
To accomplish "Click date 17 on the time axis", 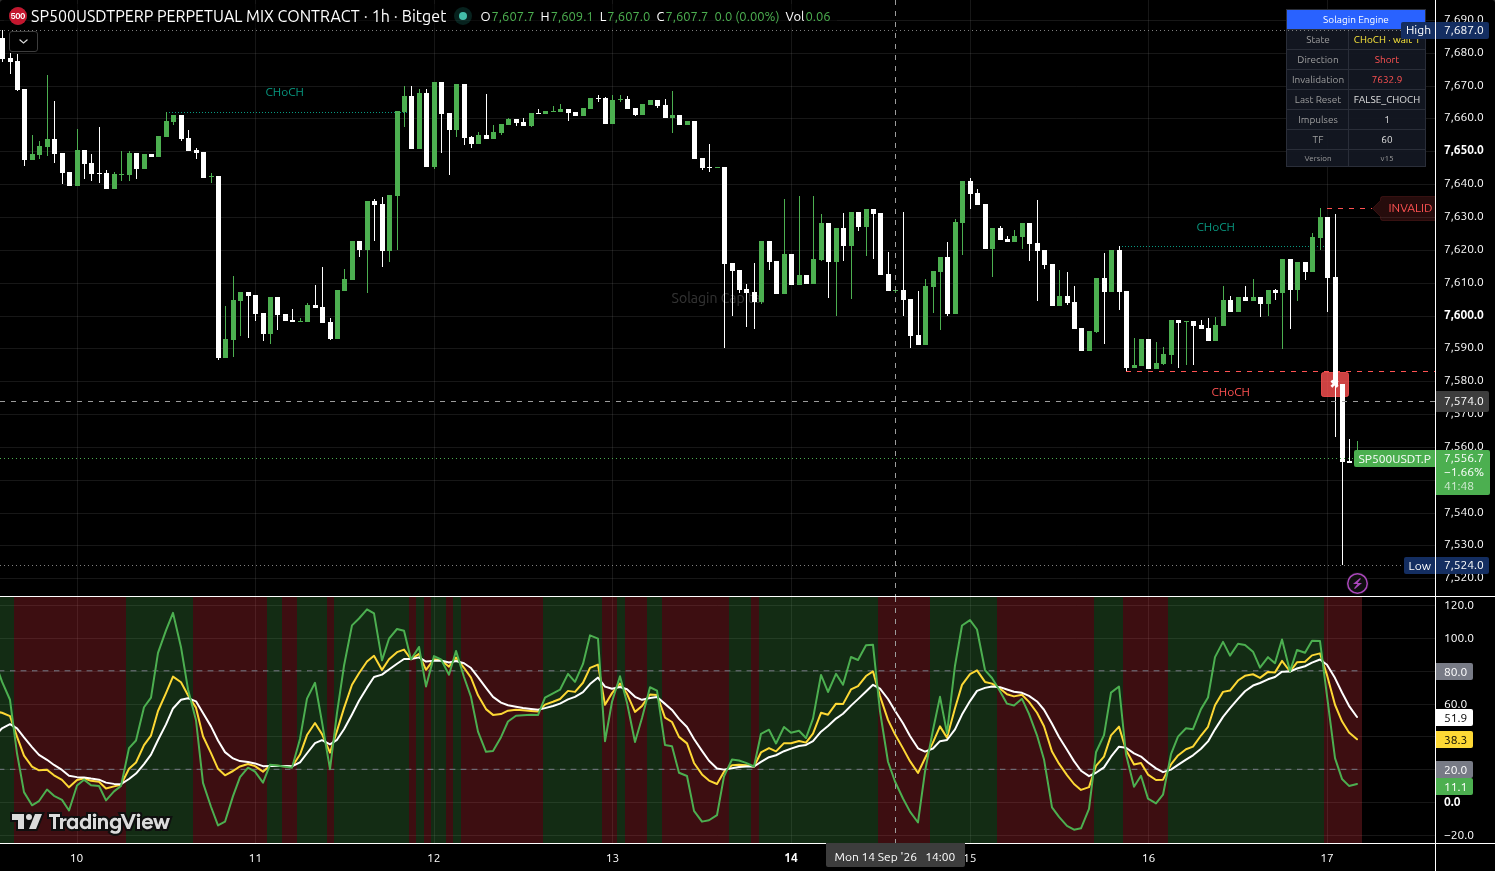I will point(1327,858).
